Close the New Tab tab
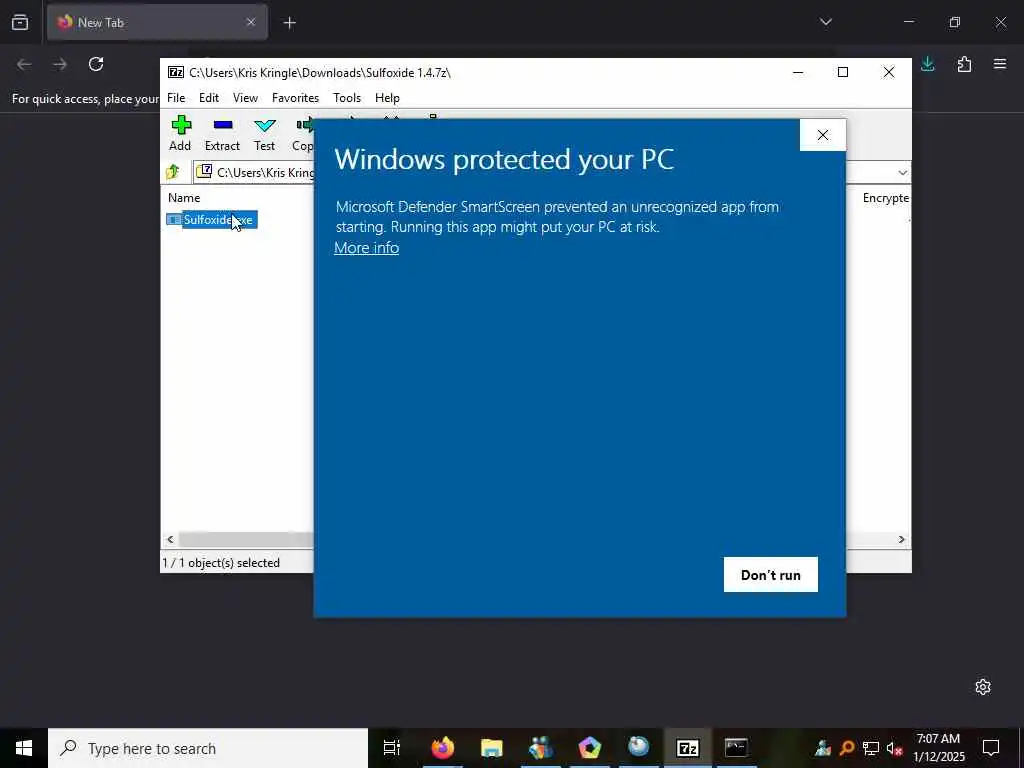Image resolution: width=1024 pixels, height=768 pixels. 251,22
